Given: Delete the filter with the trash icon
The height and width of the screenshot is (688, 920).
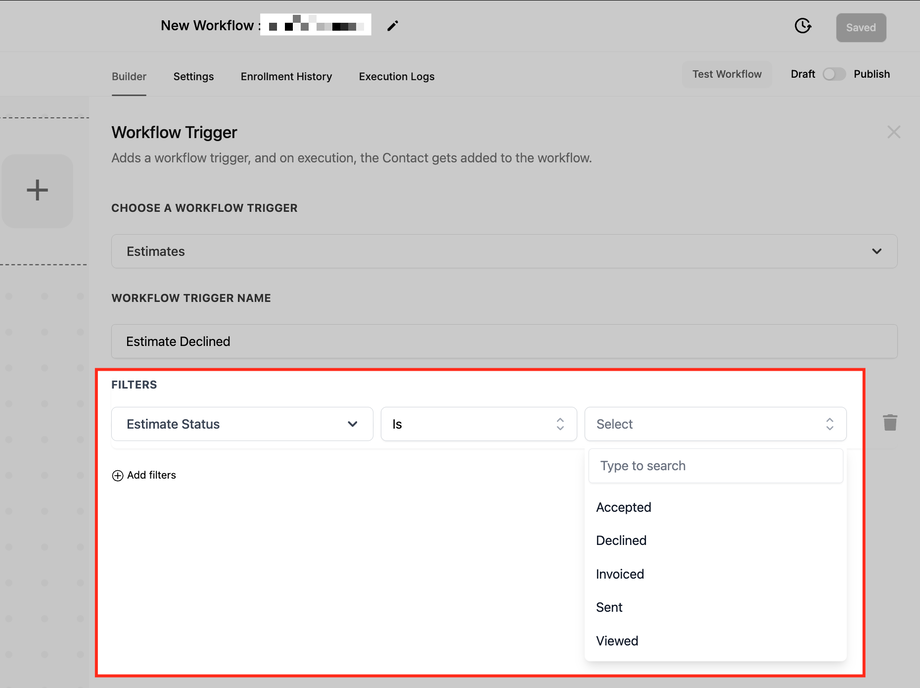Looking at the screenshot, I should point(890,422).
